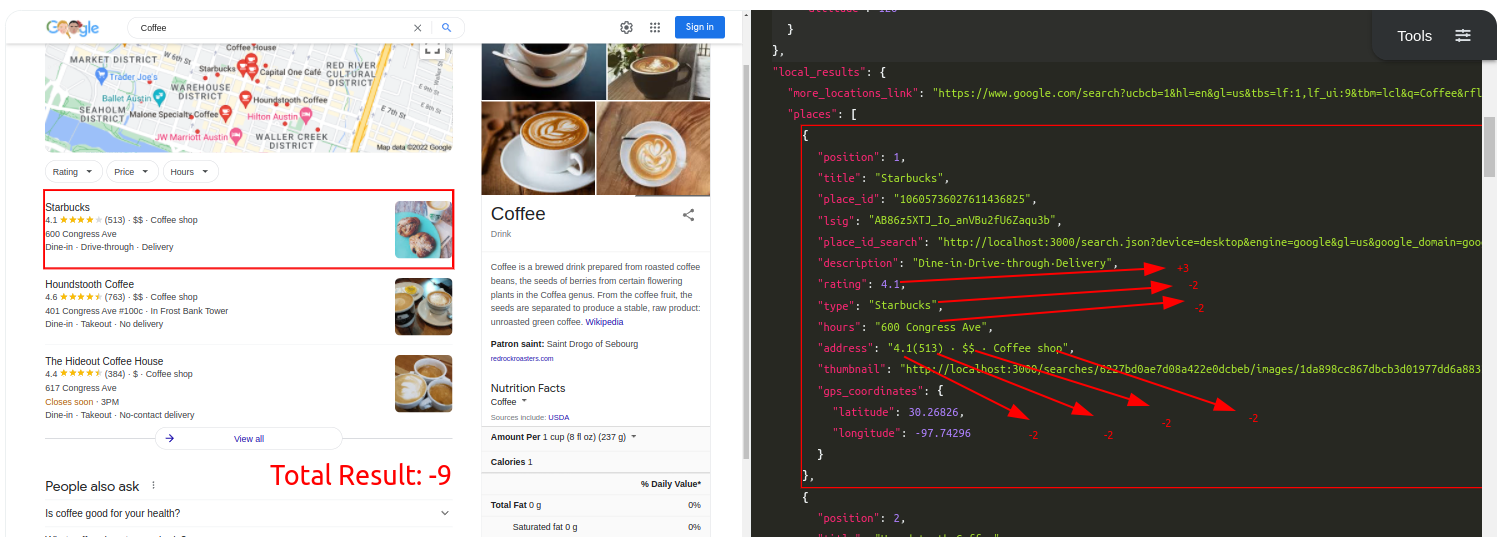Open the Coffee dropdown under Nutrition Facts
The width and height of the screenshot is (1507, 537).
(x=510, y=402)
